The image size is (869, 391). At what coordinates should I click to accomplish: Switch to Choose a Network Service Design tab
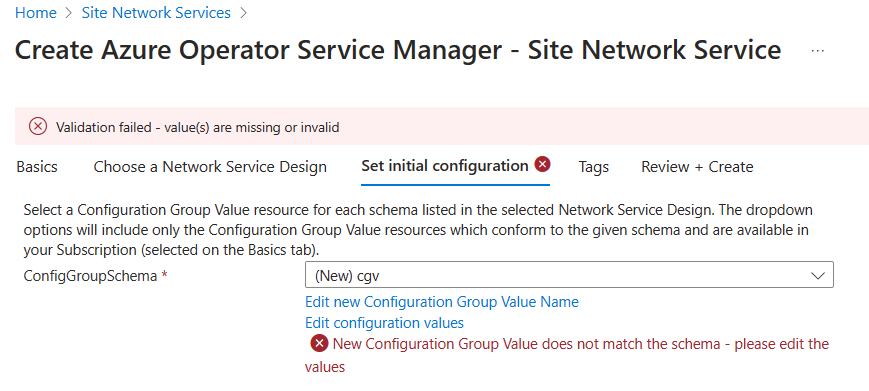[210, 167]
